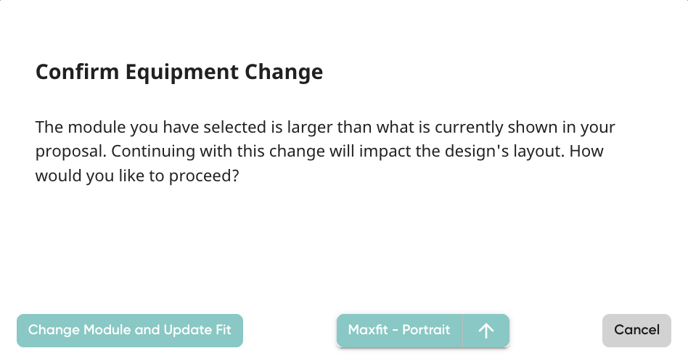Click the up arrow next to Maxfit - Portrait
Screen dimensions: 688x364
[x=486, y=330]
